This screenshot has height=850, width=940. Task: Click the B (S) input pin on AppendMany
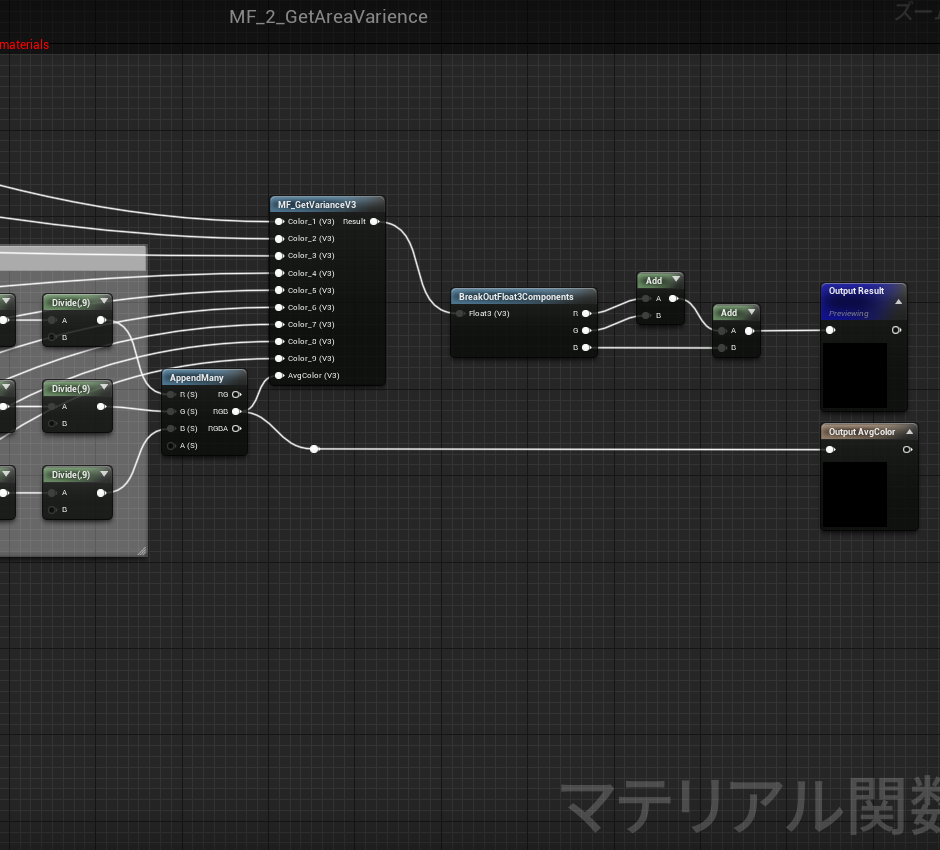pyautogui.click(x=171, y=429)
